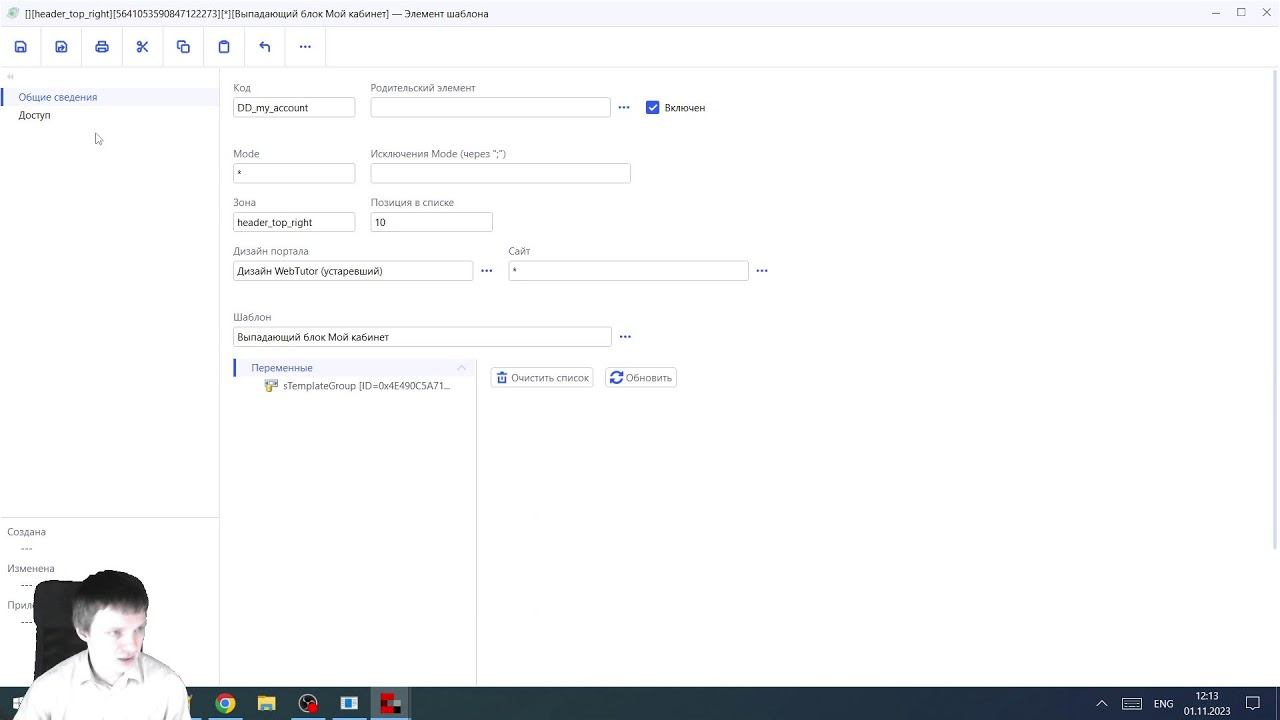
Task: Print using the printer toolbar icon
Action: coord(102,47)
